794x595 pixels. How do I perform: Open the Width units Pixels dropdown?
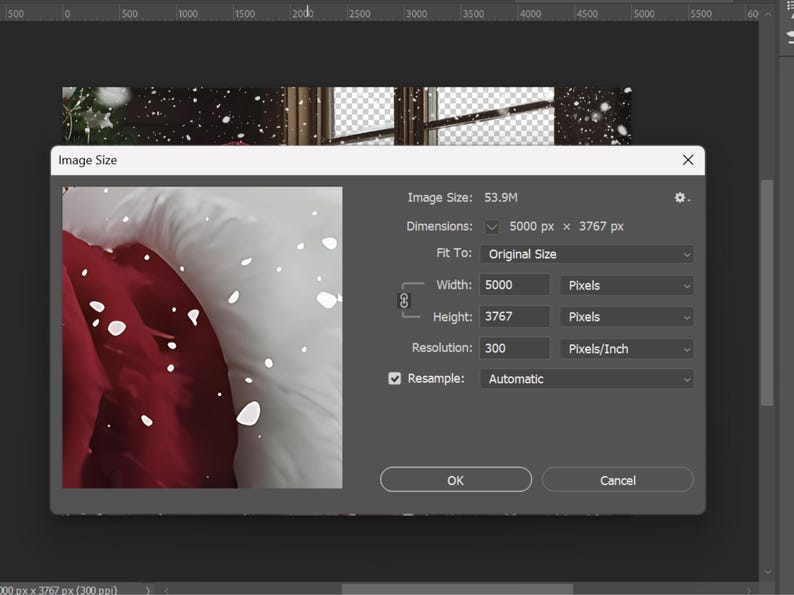(626, 286)
